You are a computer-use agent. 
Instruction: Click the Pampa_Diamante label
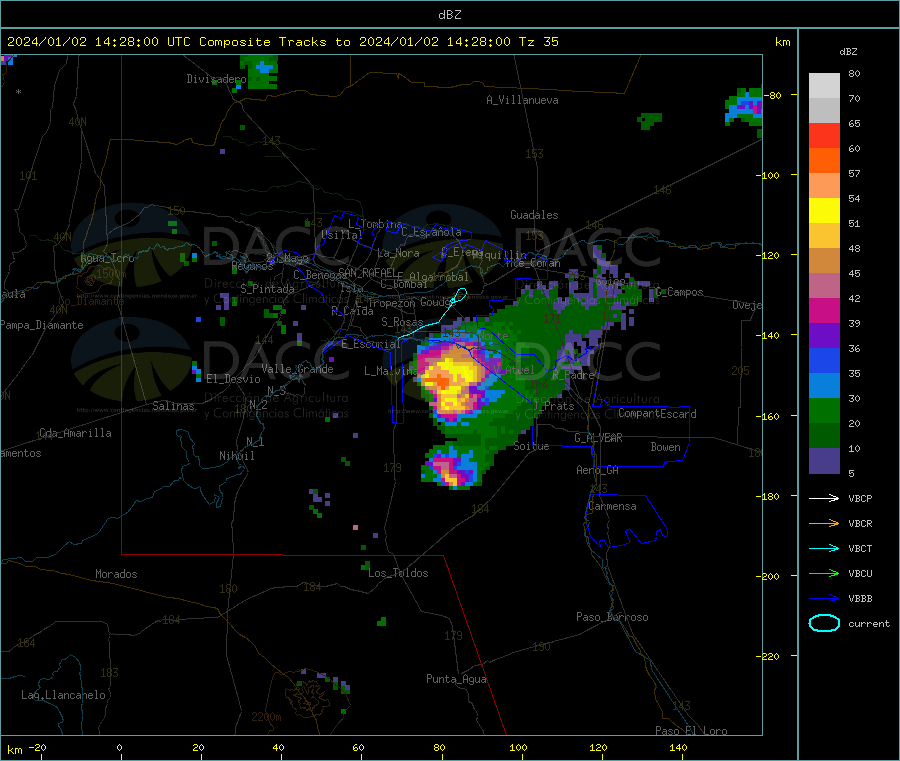pos(42,325)
